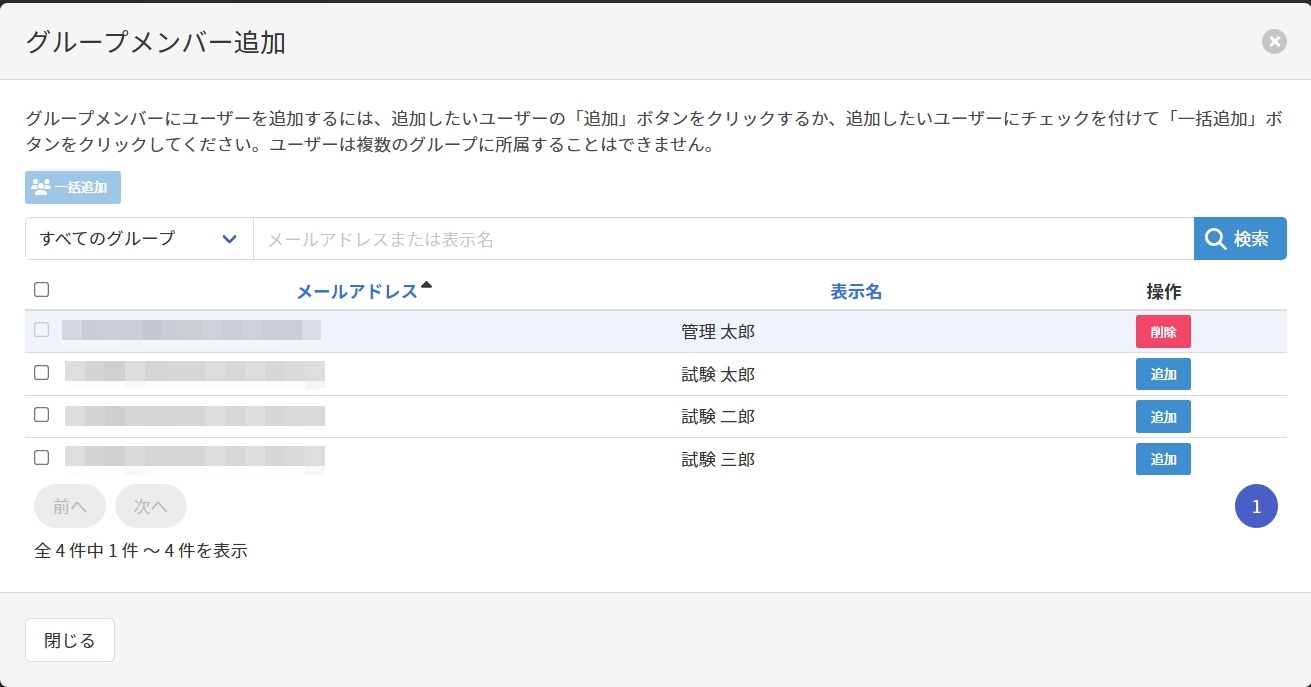The width and height of the screenshot is (1311, 687).
Task: Click the magnifier 検索 search button
Action: [1239, 239]
